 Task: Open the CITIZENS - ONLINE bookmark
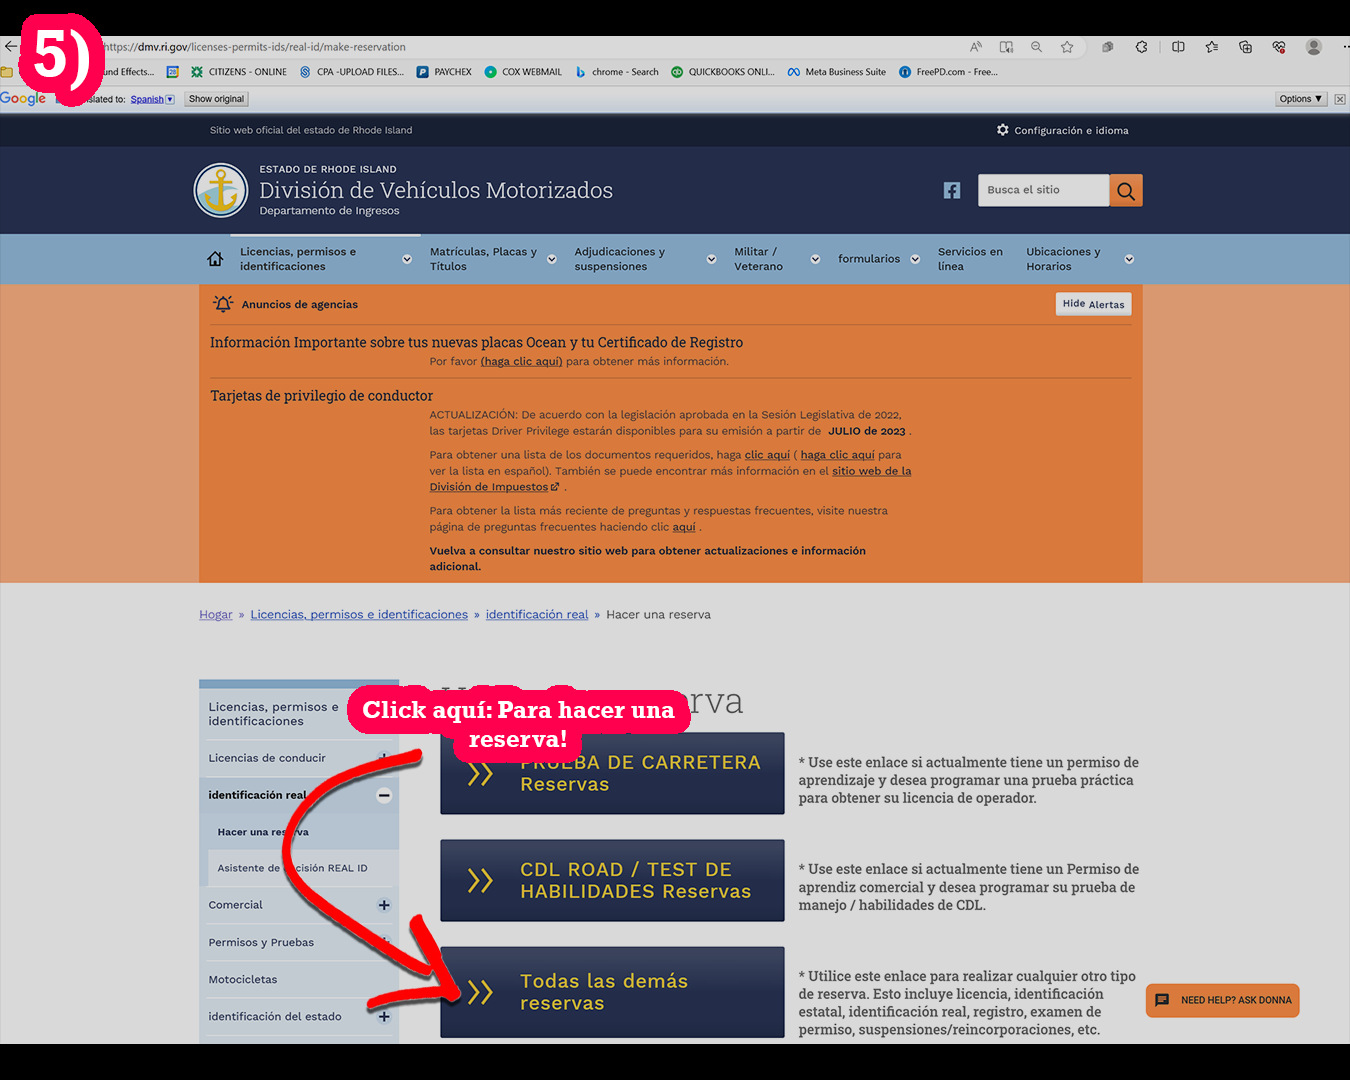coord(239,72)
